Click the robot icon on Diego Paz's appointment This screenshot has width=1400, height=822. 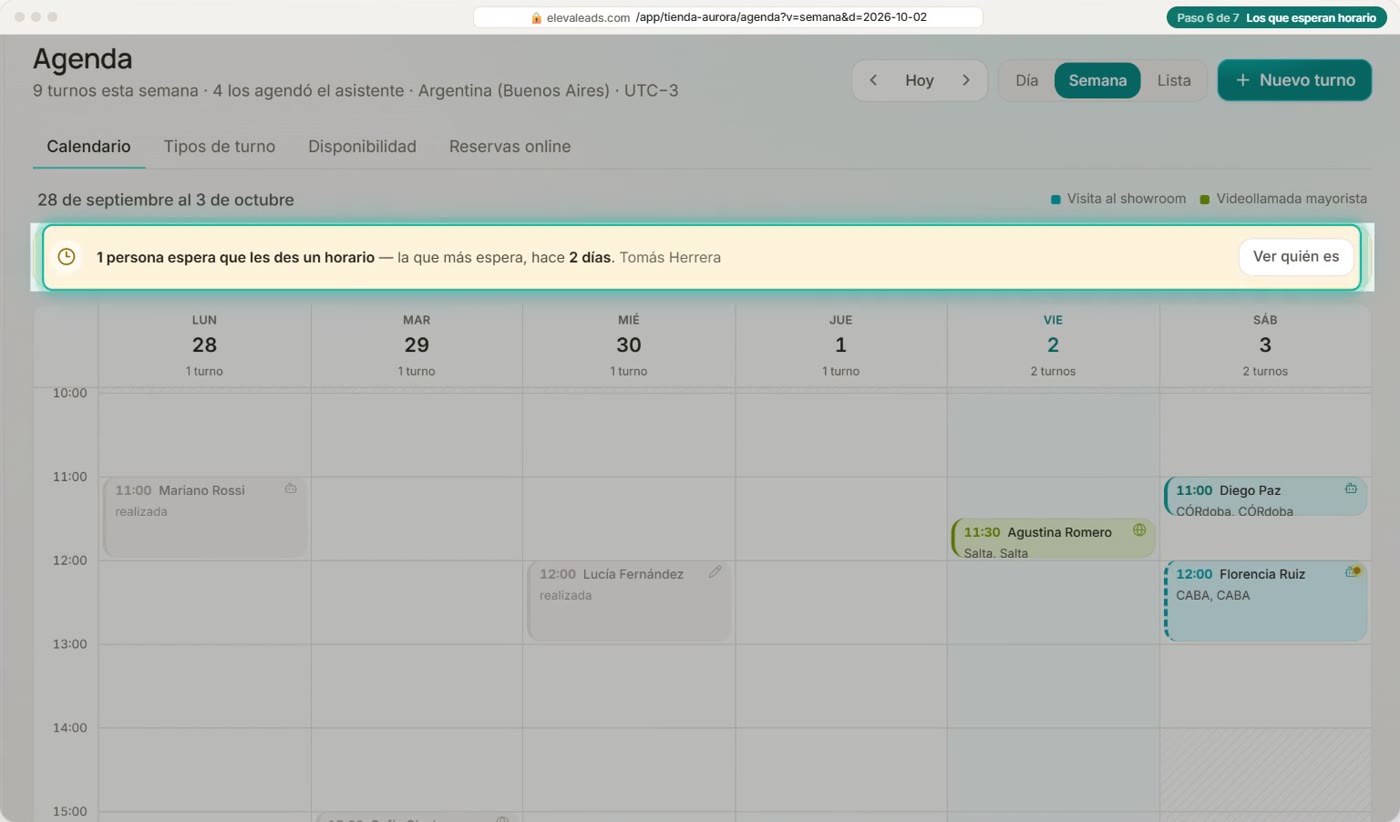(1351, 489)
